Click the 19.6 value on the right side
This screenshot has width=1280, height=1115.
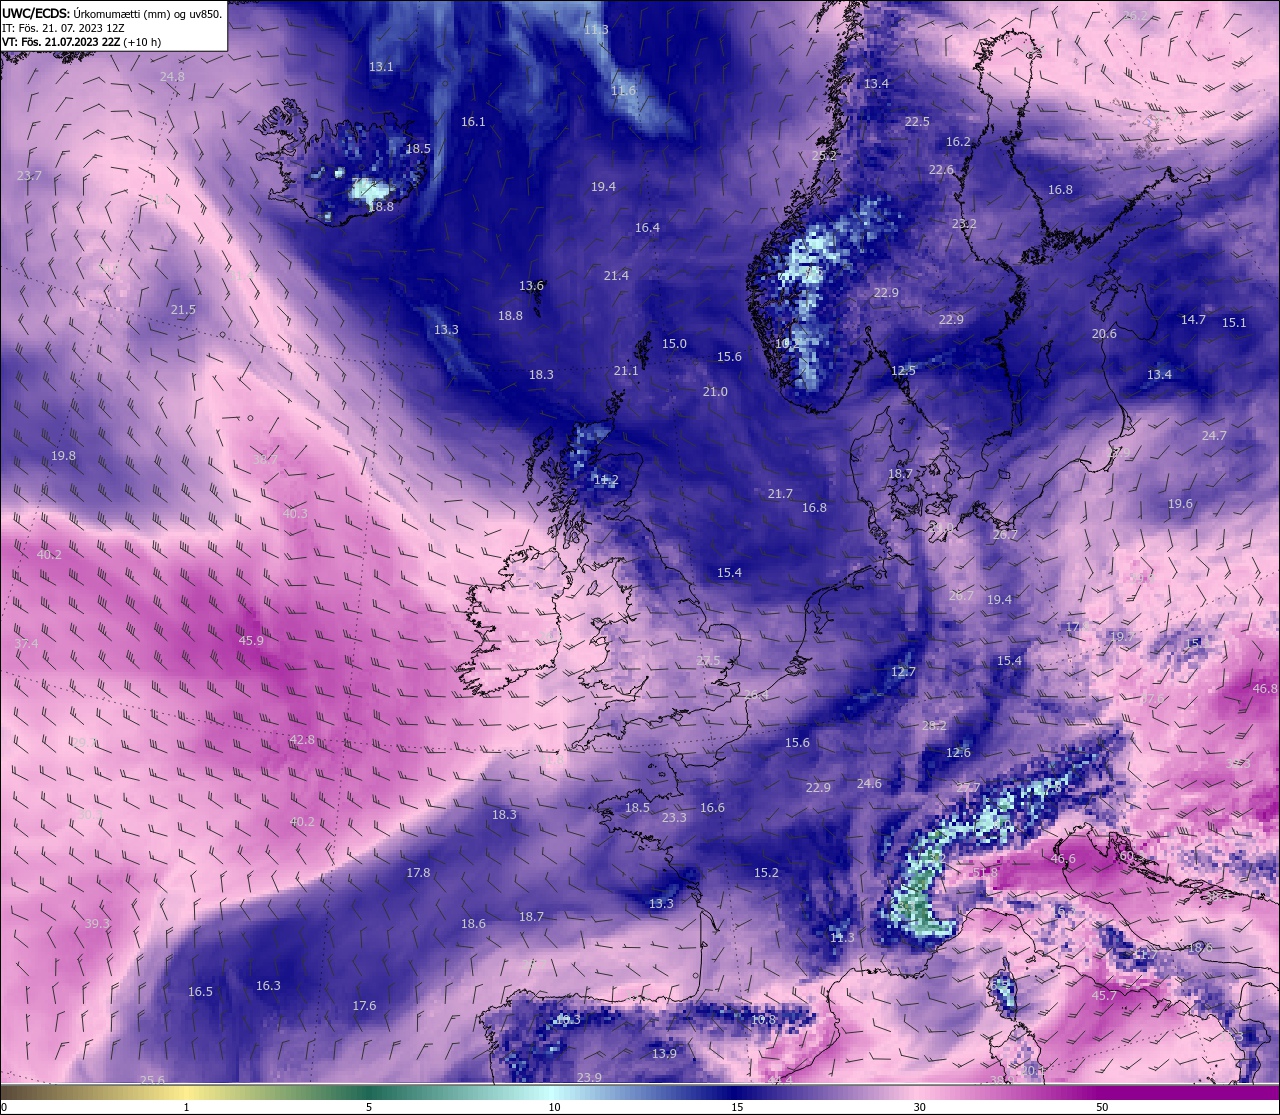(x=1180, y=504)
